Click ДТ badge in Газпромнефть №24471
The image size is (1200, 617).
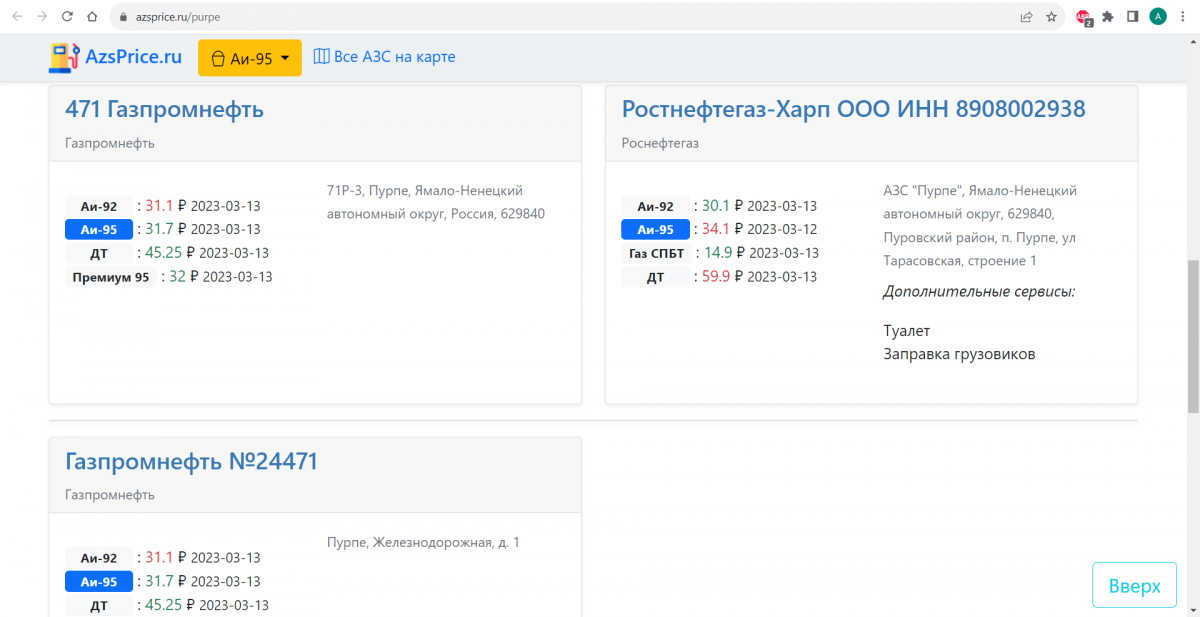coord(99,605)
